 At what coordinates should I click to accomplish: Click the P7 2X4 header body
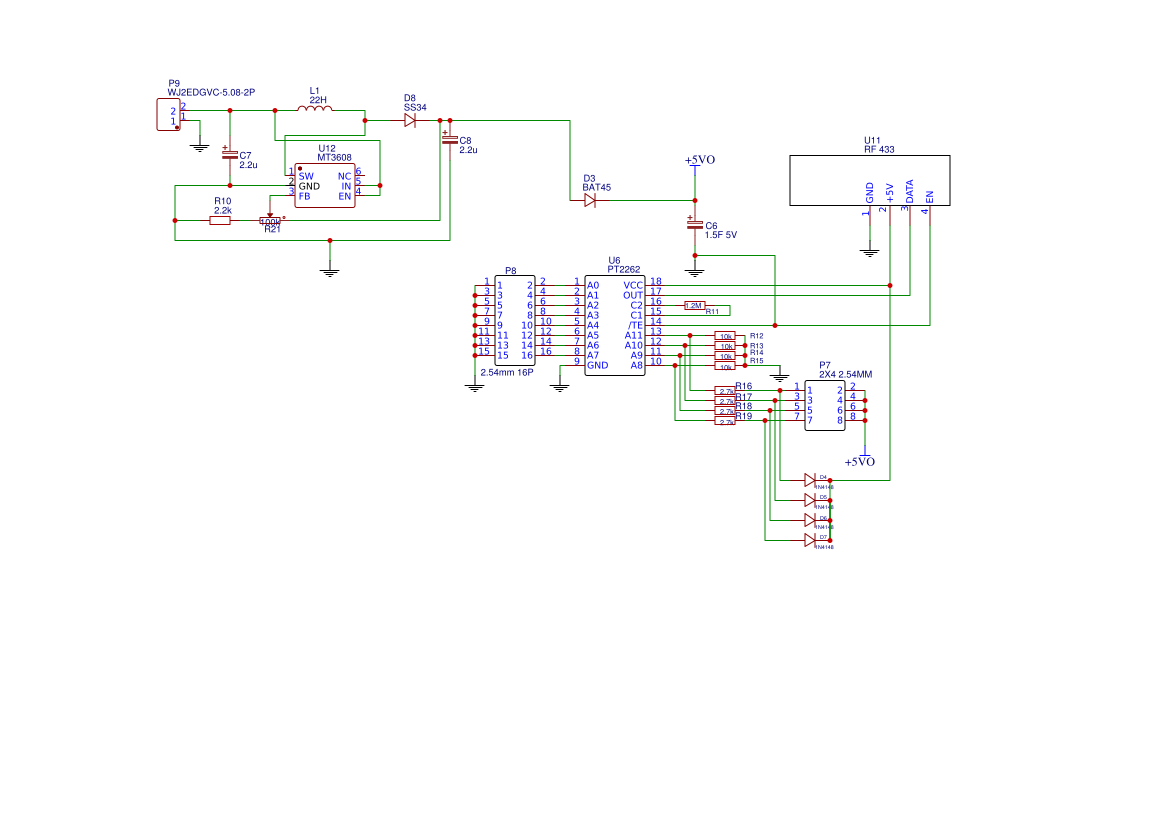[825, 406]
